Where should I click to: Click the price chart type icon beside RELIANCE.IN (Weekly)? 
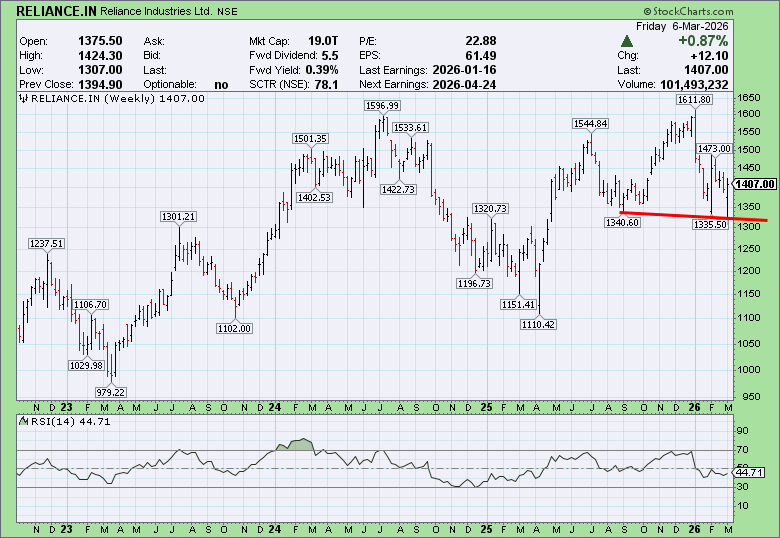24,98
